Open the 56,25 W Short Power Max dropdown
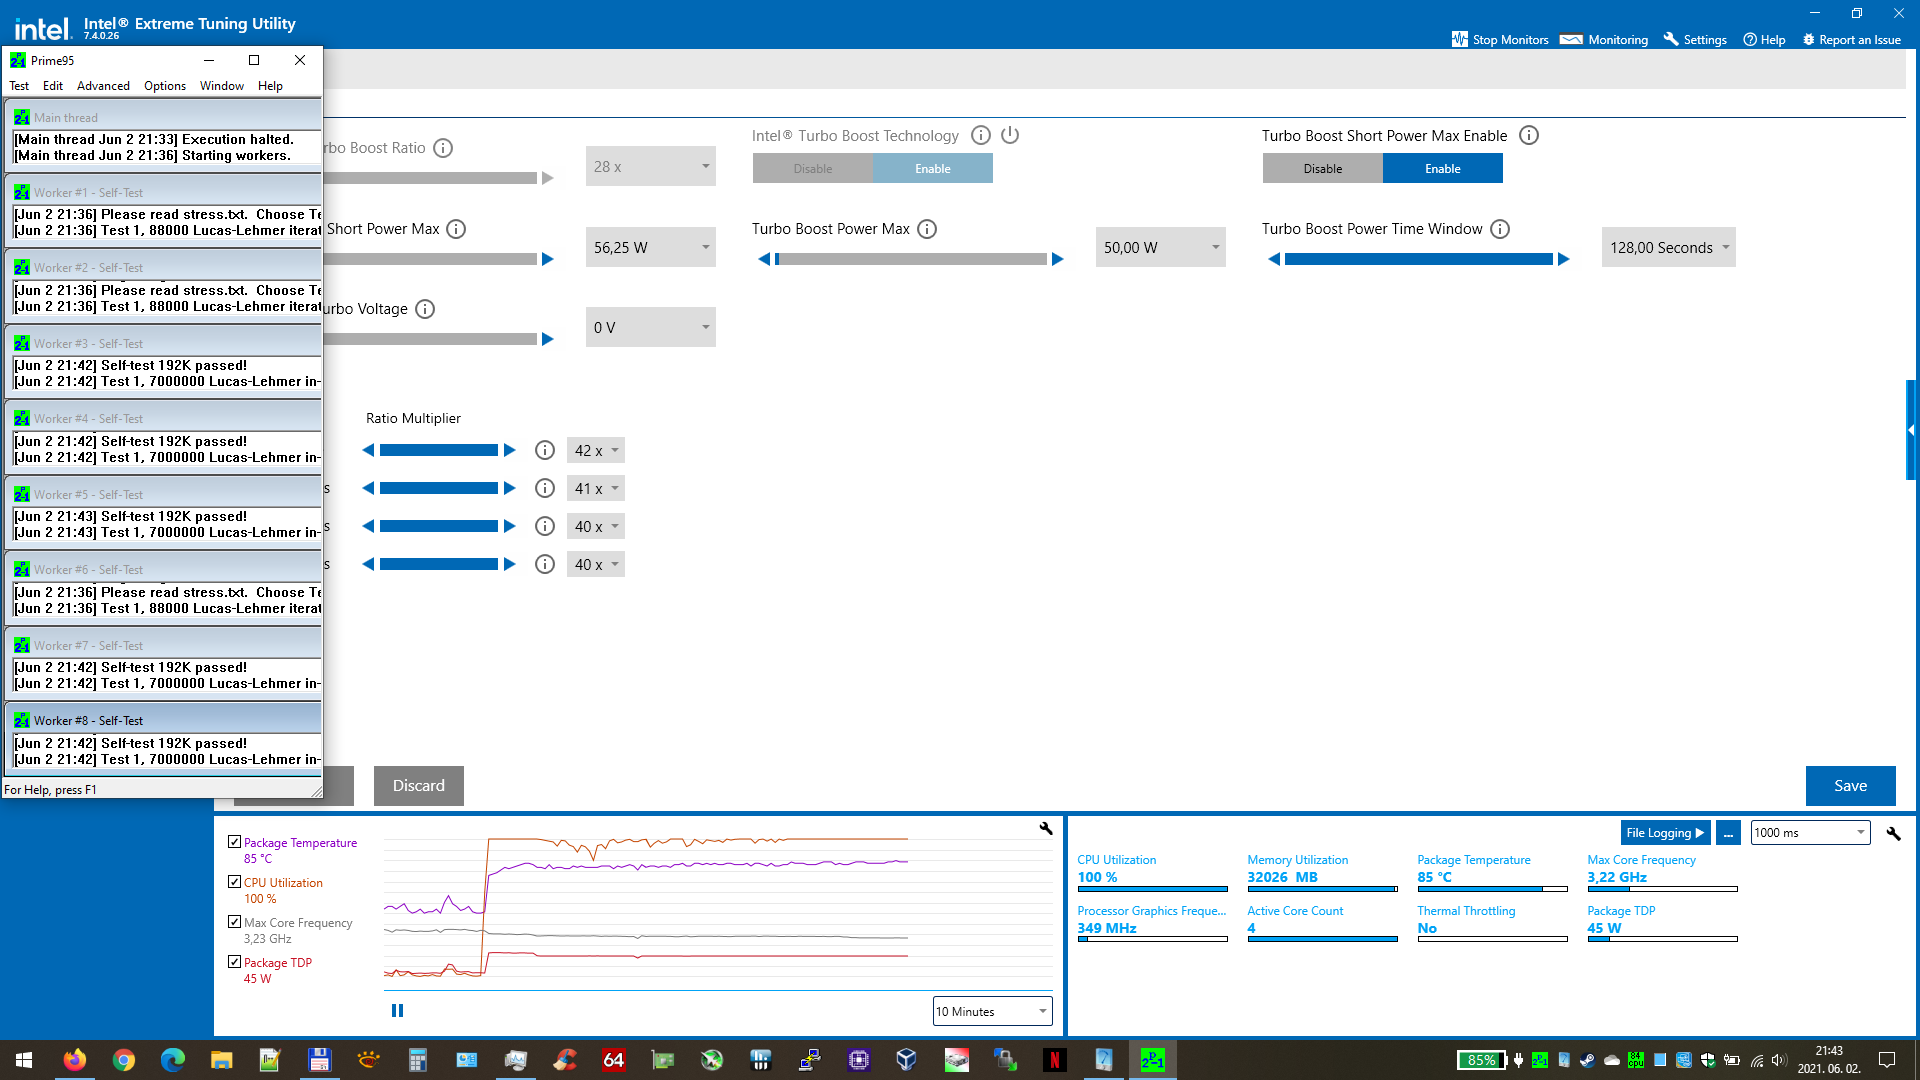Image resolution: width=1920 pixels, height=1080 pixels. point(651,247)
